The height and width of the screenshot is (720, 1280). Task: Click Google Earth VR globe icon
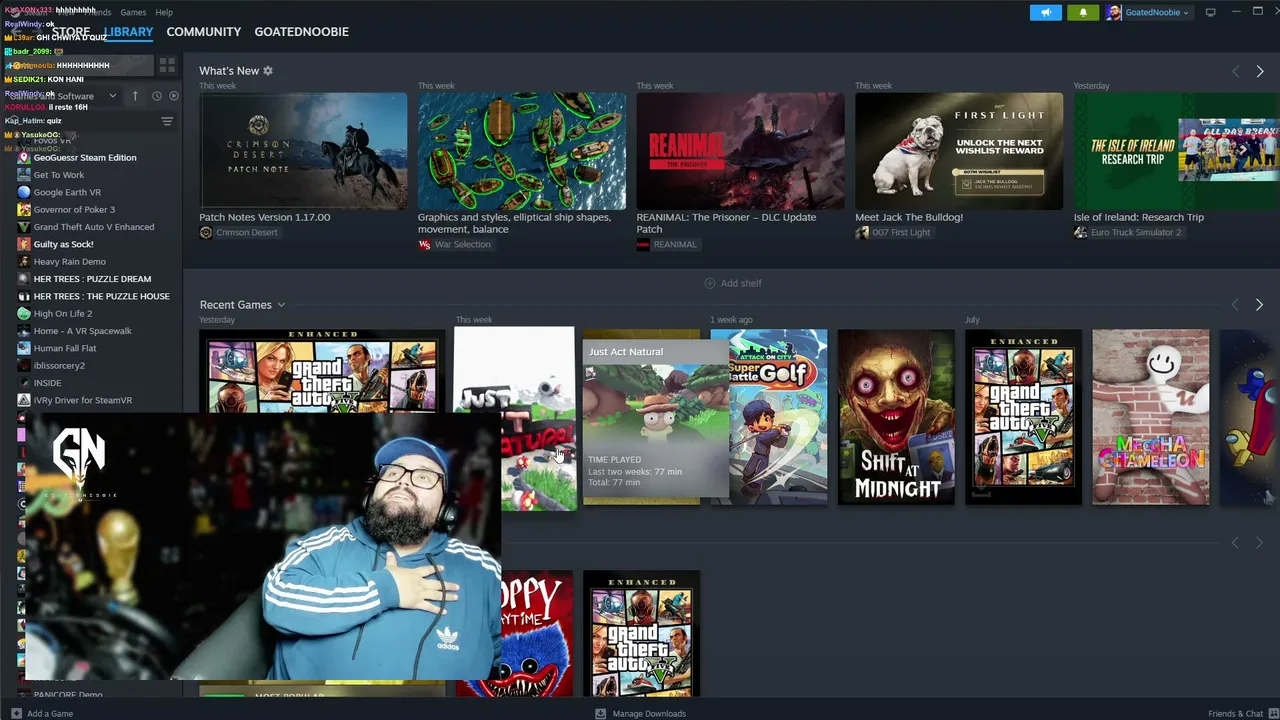click(x=24, y=192)
